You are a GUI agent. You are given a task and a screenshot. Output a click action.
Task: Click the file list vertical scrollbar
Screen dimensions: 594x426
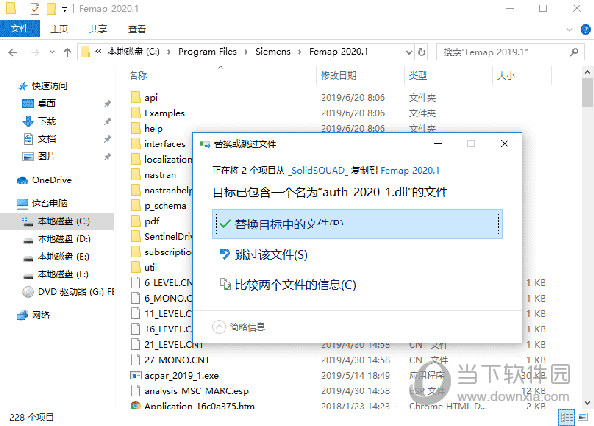point(587,92)
